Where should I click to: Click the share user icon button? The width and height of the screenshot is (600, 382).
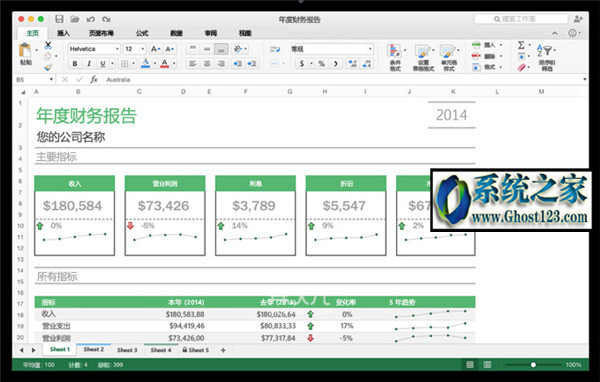point(578,19)
